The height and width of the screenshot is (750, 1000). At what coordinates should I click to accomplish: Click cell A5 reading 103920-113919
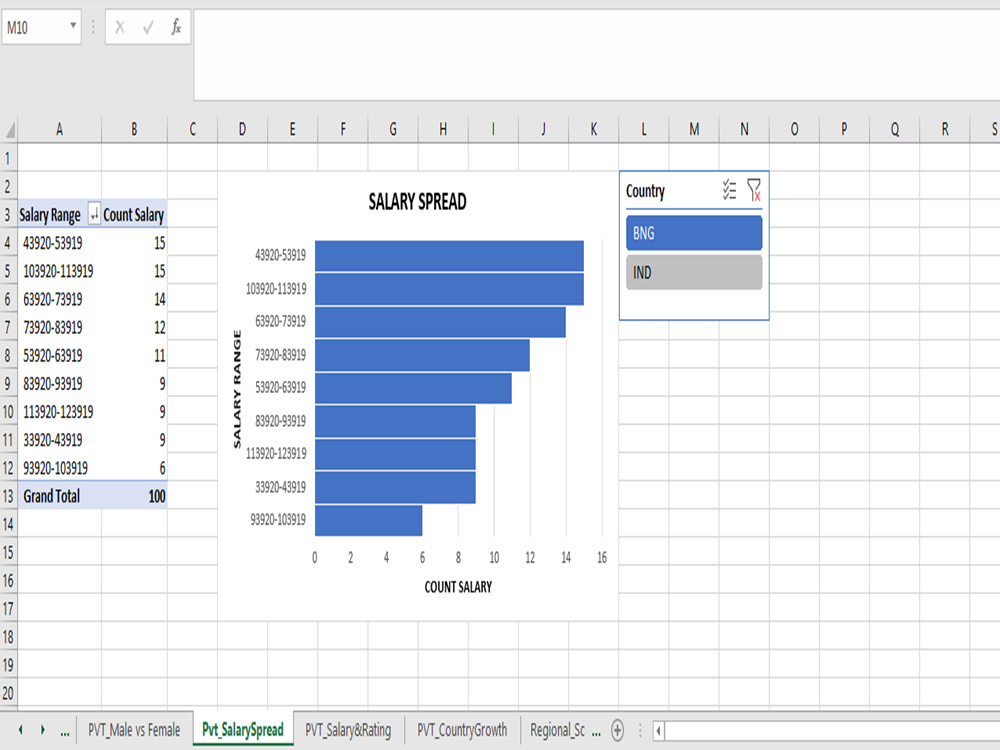point(59,271)
